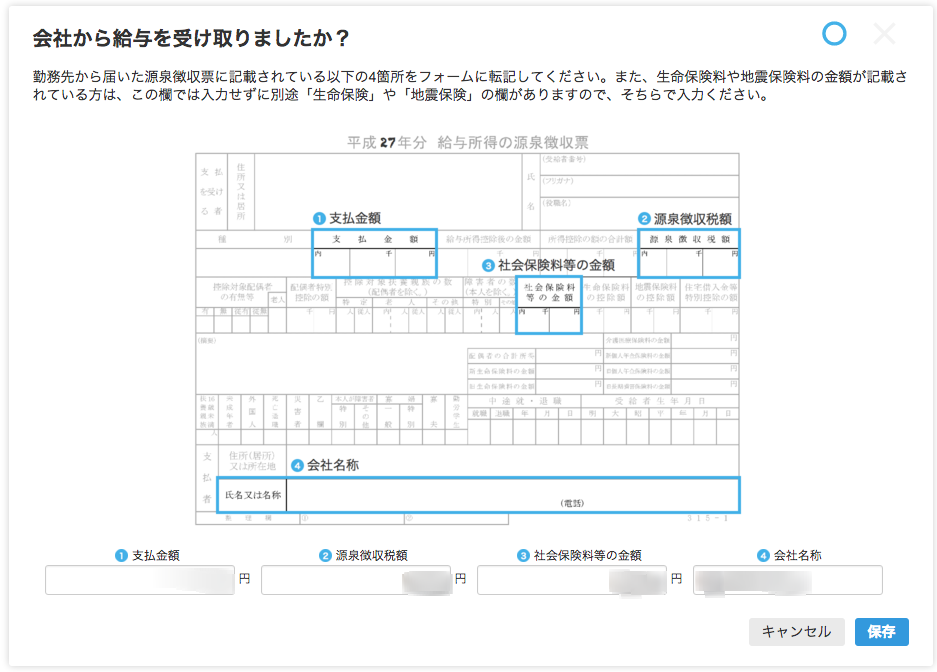This screenshot has width=937, height=672.
Task: Click the blue circle icon beside the close button
Action: pyautogui.click(x=834, y=34)
